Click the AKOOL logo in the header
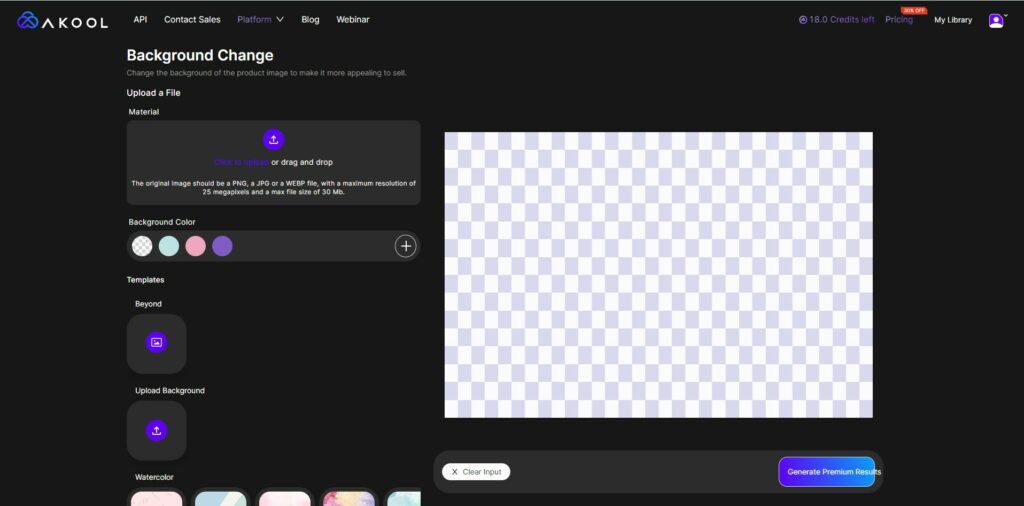 point(62,20)
